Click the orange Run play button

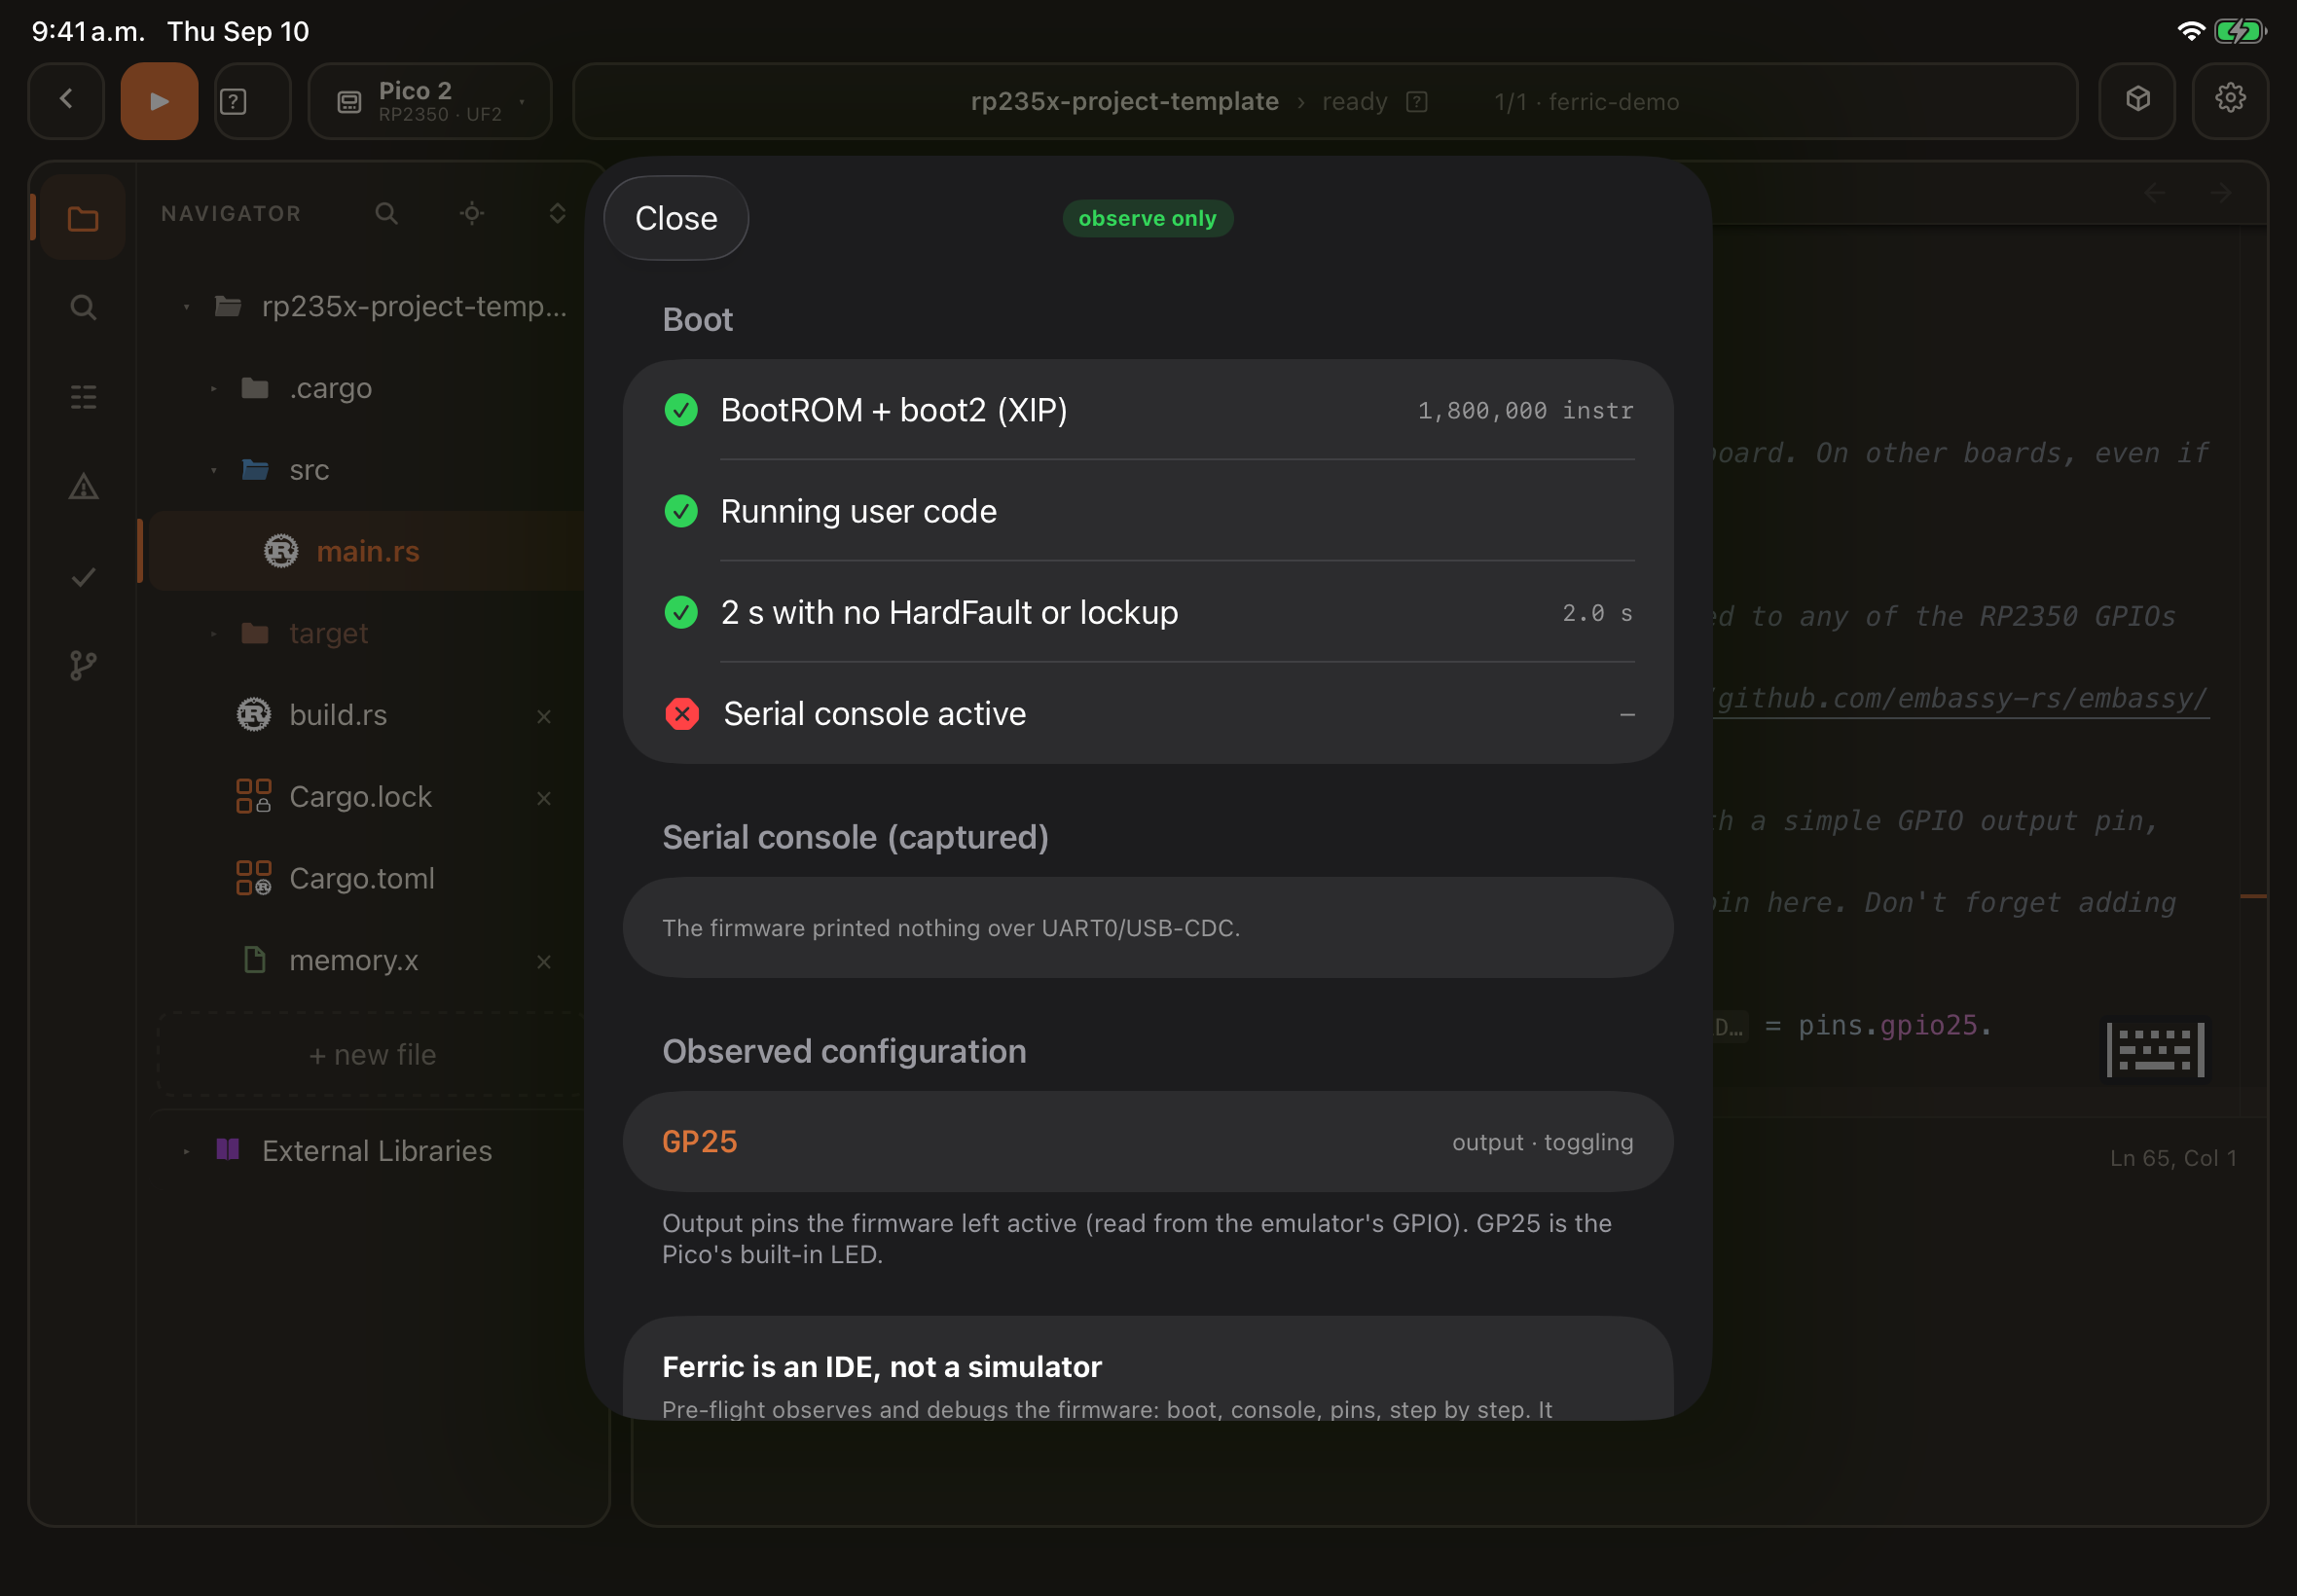(x=159, y=101)
